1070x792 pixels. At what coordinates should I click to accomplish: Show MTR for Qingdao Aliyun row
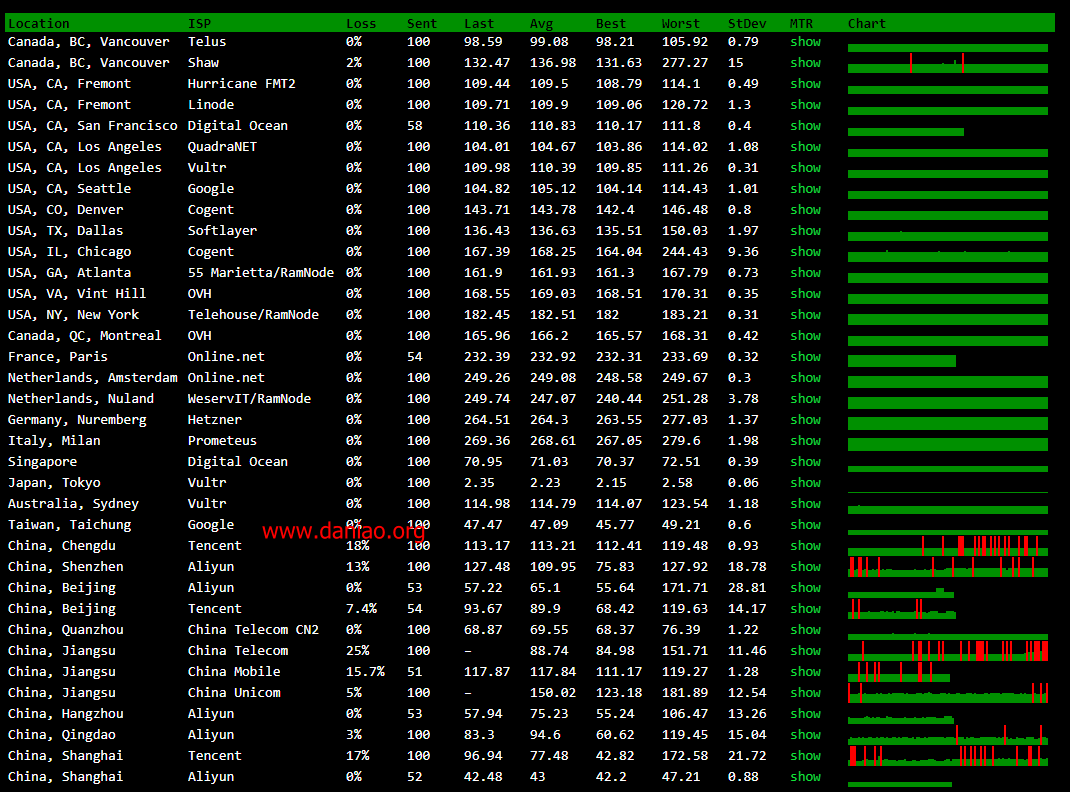tap(805, 735)
